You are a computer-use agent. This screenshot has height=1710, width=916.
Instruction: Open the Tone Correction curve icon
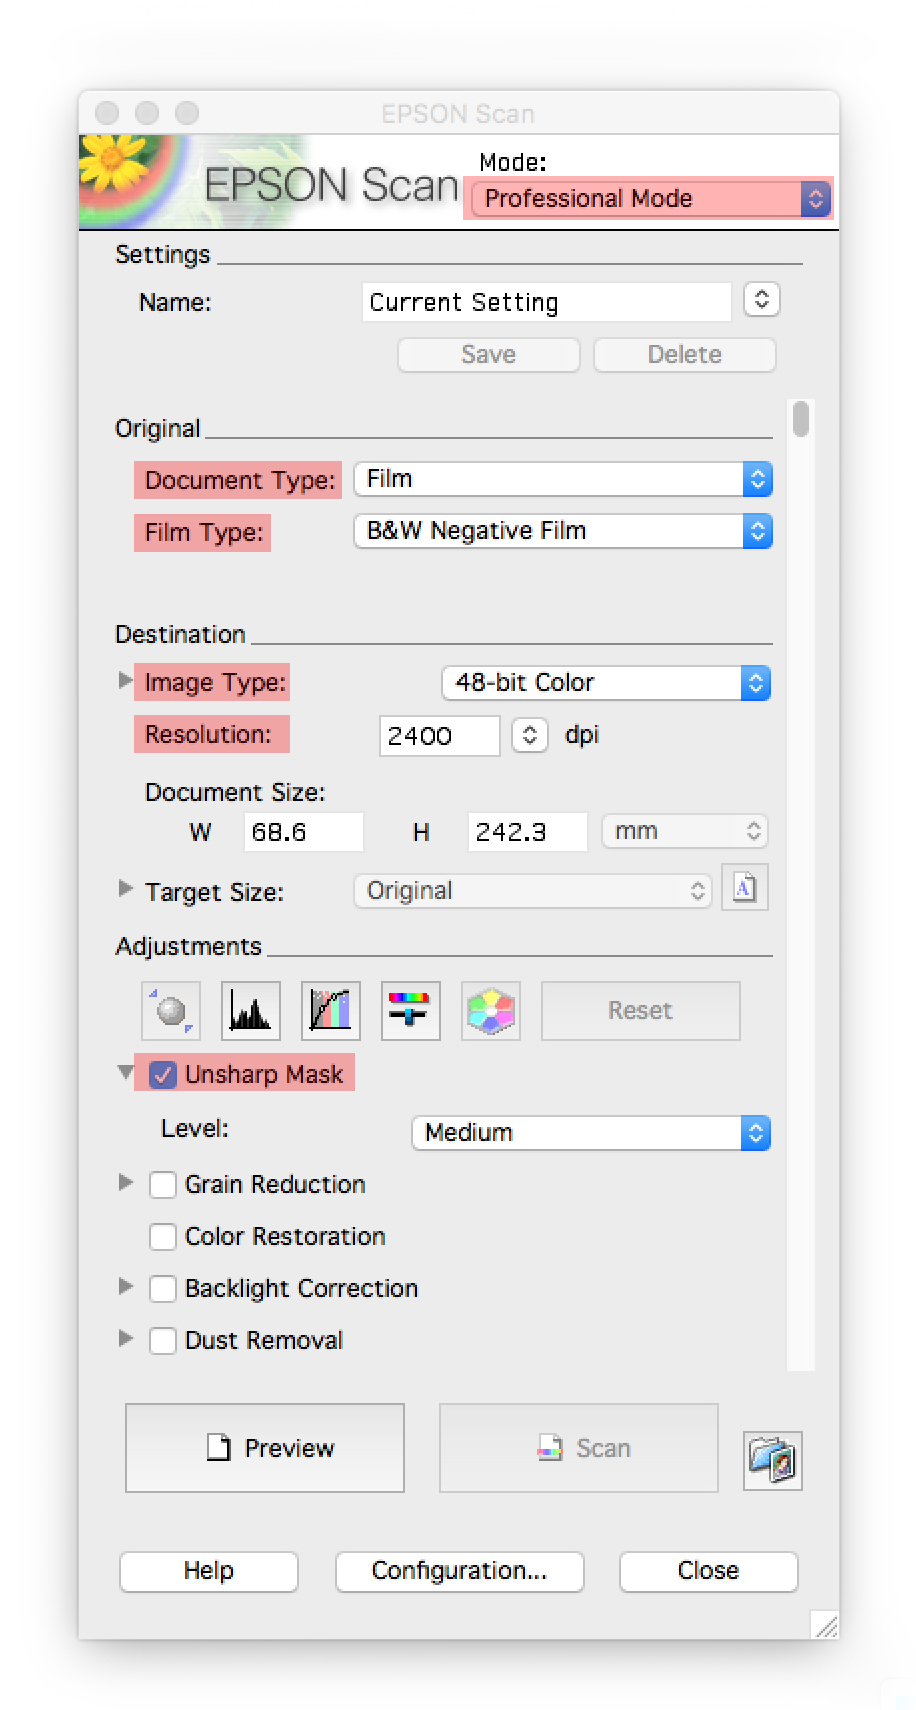330,1010
